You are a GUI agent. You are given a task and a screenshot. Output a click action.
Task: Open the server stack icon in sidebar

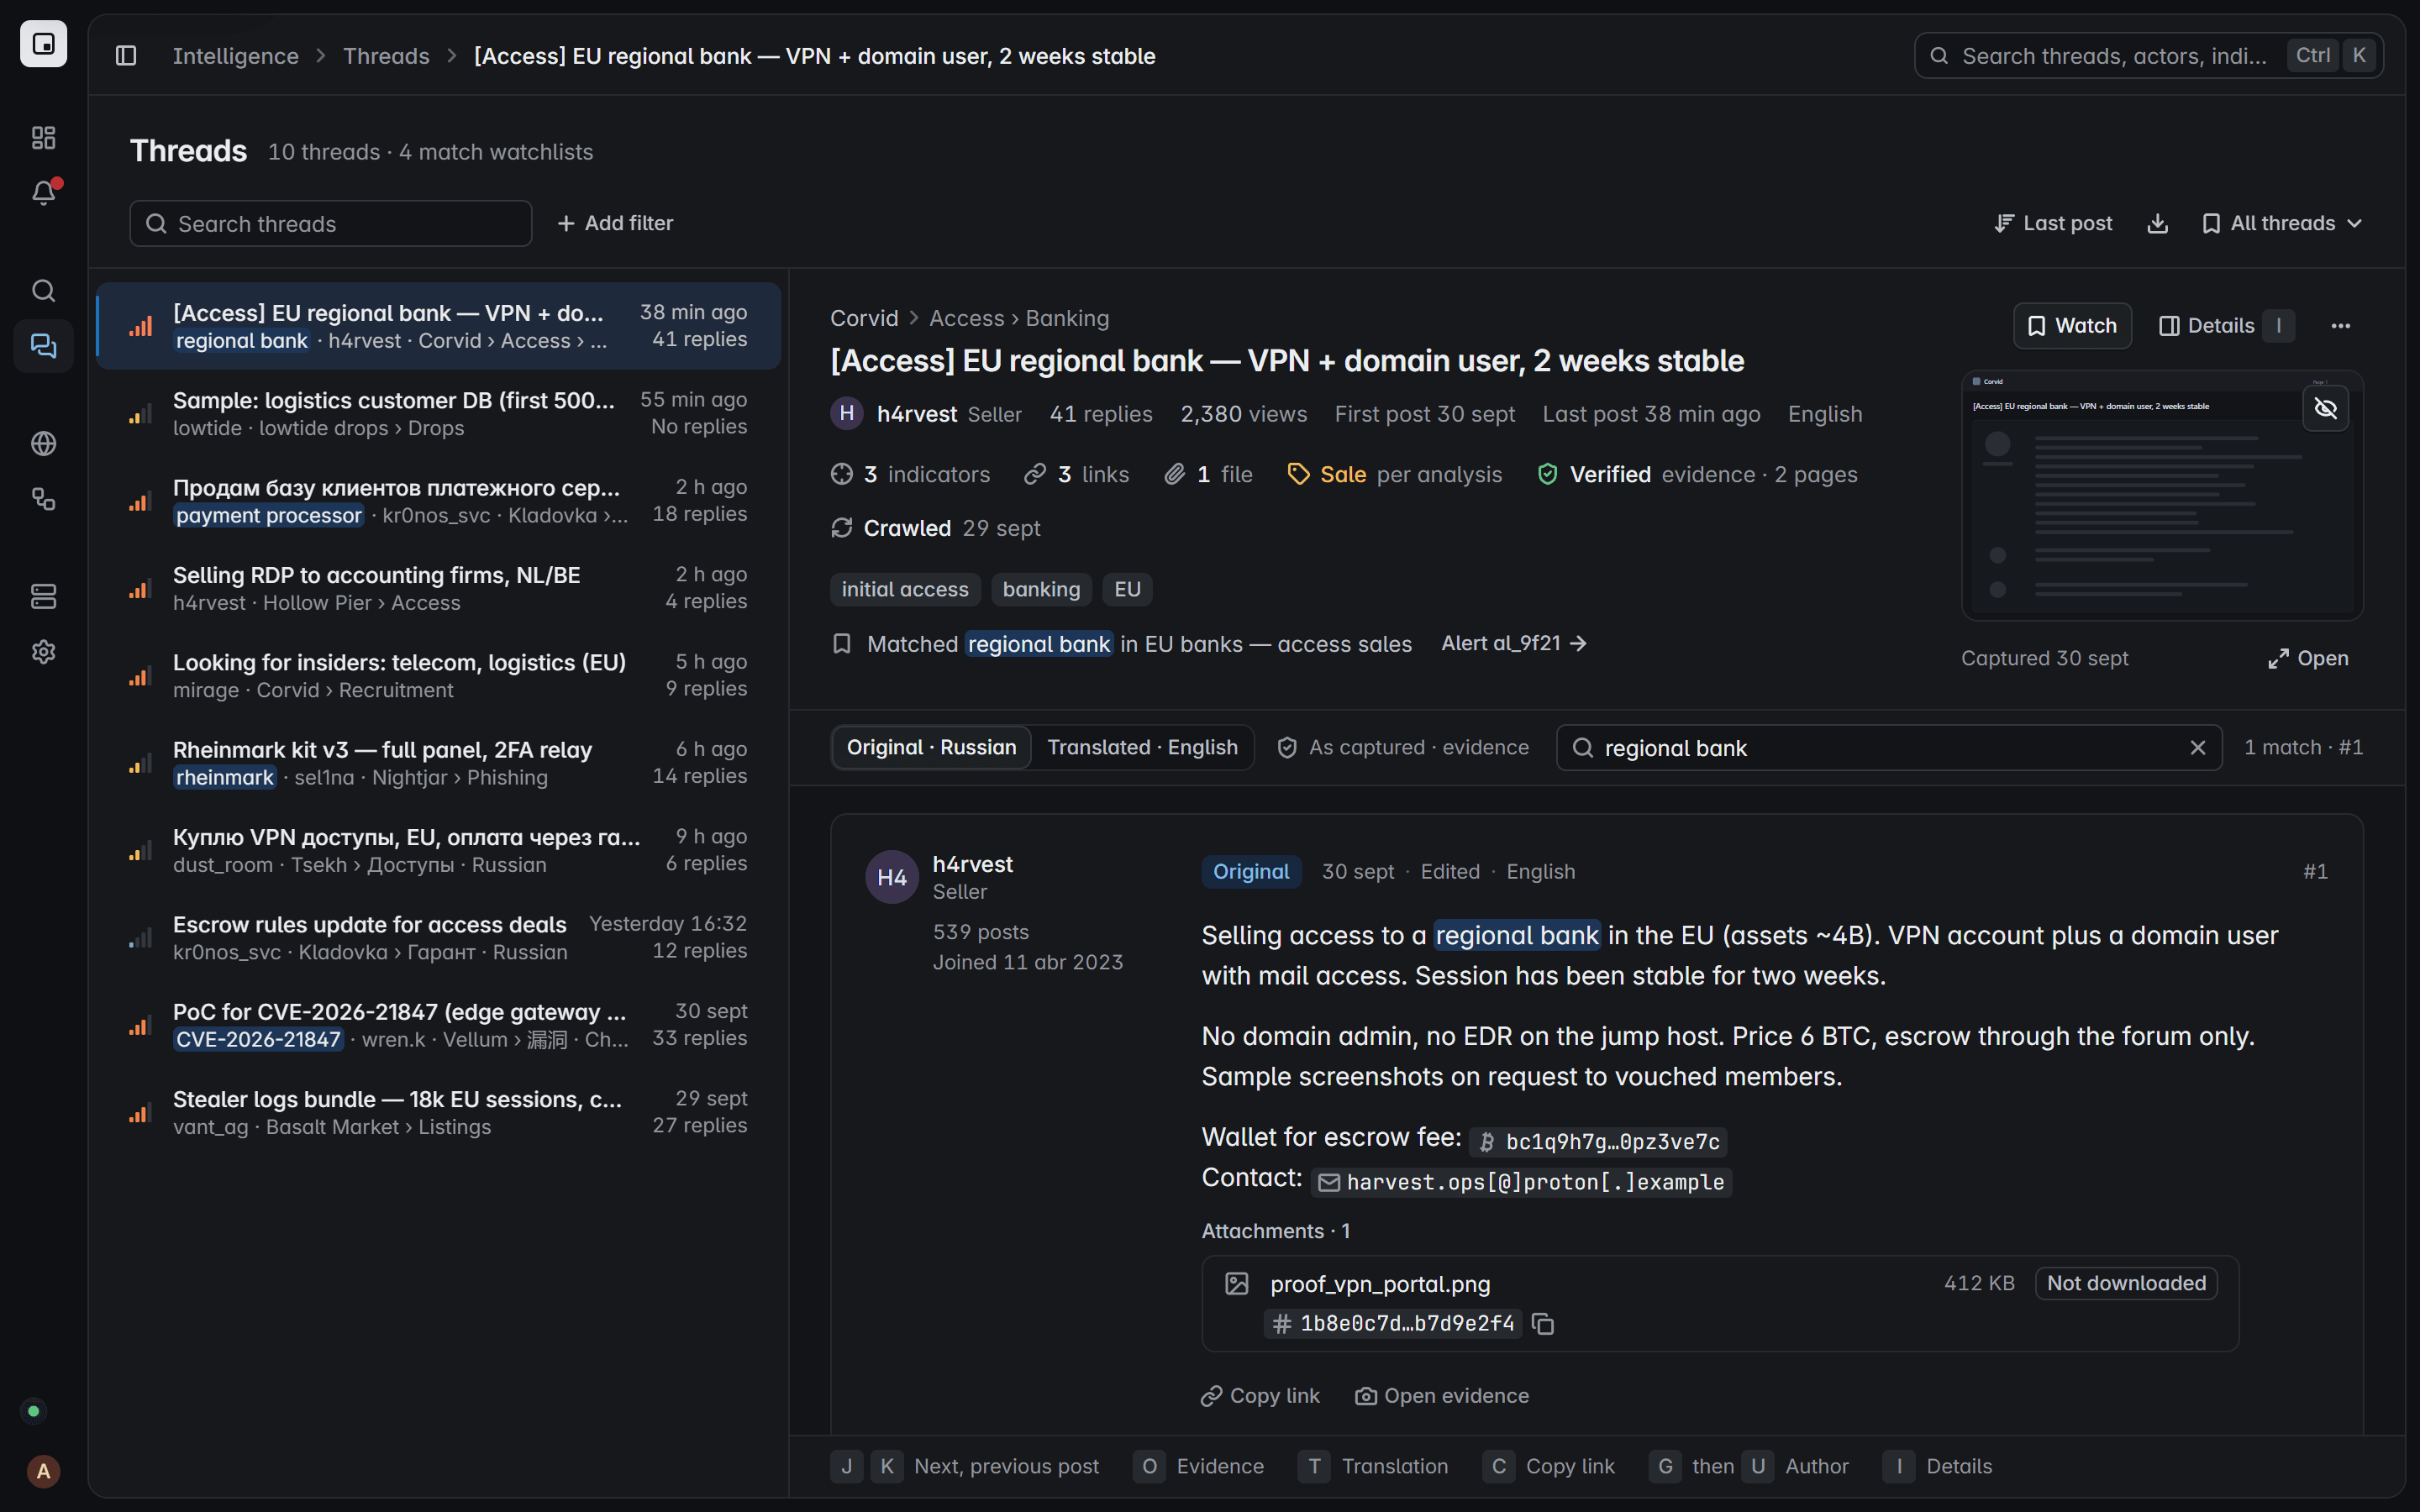coord(43,596)
